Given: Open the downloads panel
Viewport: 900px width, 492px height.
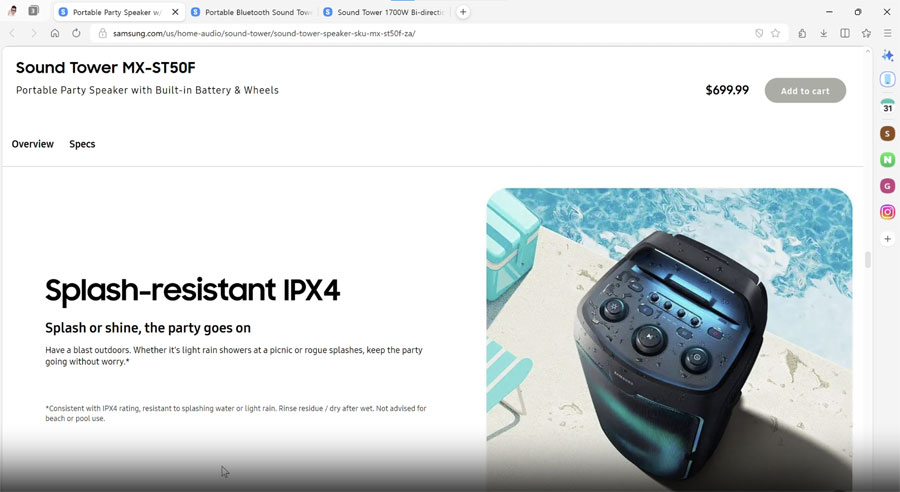Looking at the screenshot, I should click(x=824, y=33).
